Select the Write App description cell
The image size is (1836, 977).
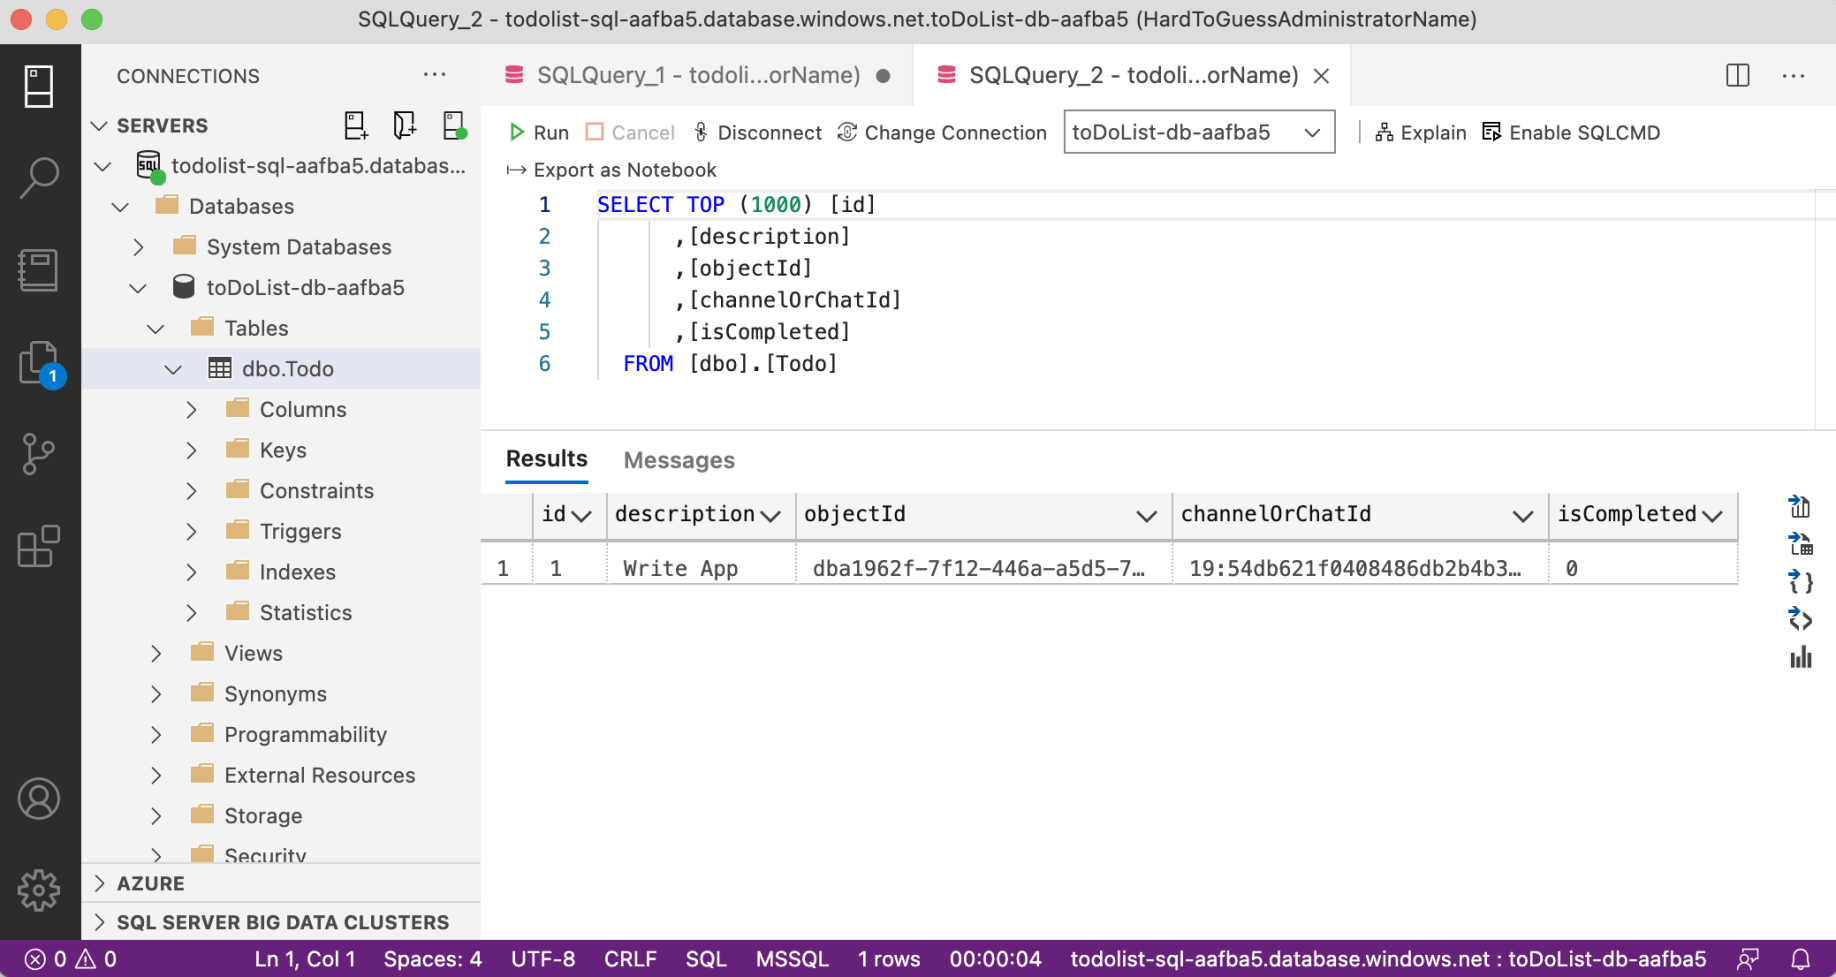tap(681, 568)
